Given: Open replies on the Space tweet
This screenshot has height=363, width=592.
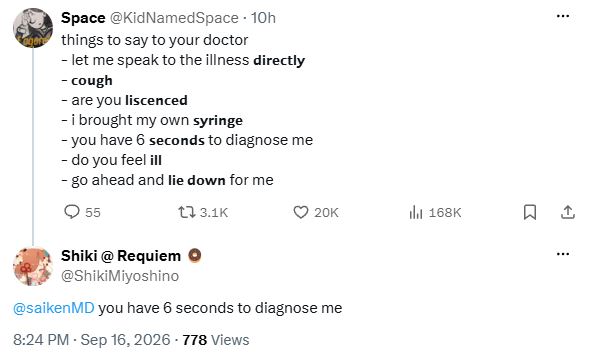Looking at the screenshot, I should (x=72, y=212).
